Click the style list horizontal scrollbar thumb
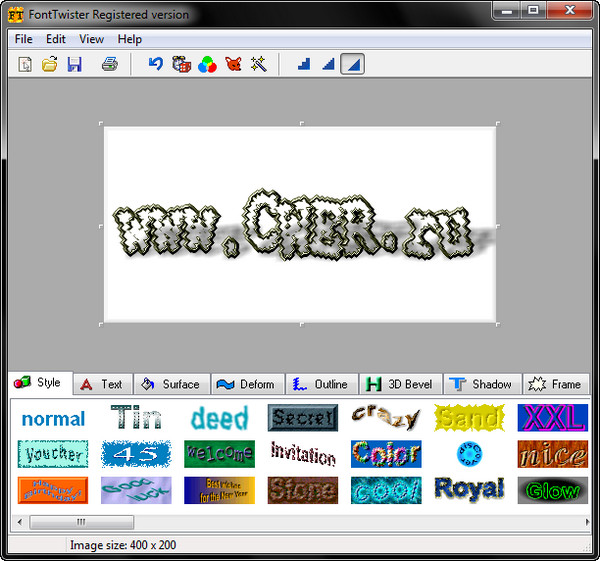The width and height of the screenshot is (600, 561). (81, 522)
